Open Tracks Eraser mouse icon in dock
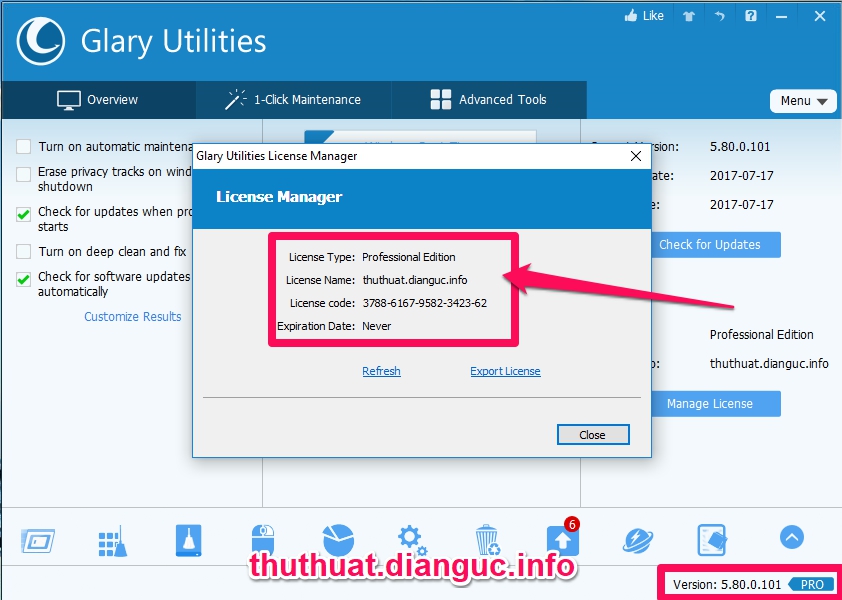The width and height of the screenshot is (842, 600). (x=263, y=539)
